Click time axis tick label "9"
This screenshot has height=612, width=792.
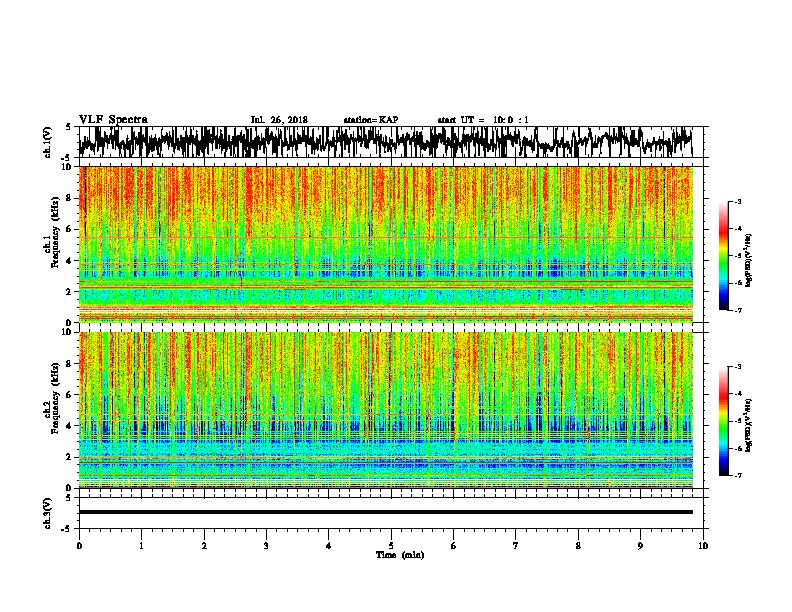[x=640, y=546]
